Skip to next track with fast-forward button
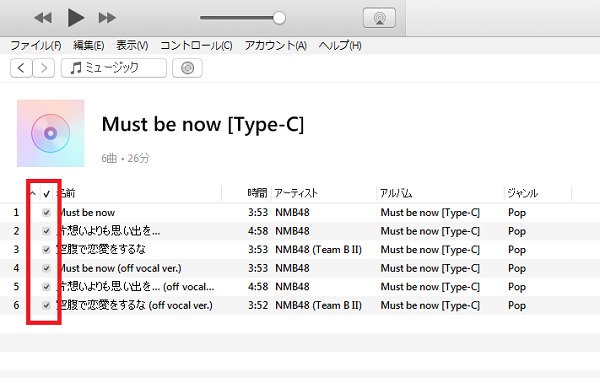The image size is (600, 378). point(107,18)
